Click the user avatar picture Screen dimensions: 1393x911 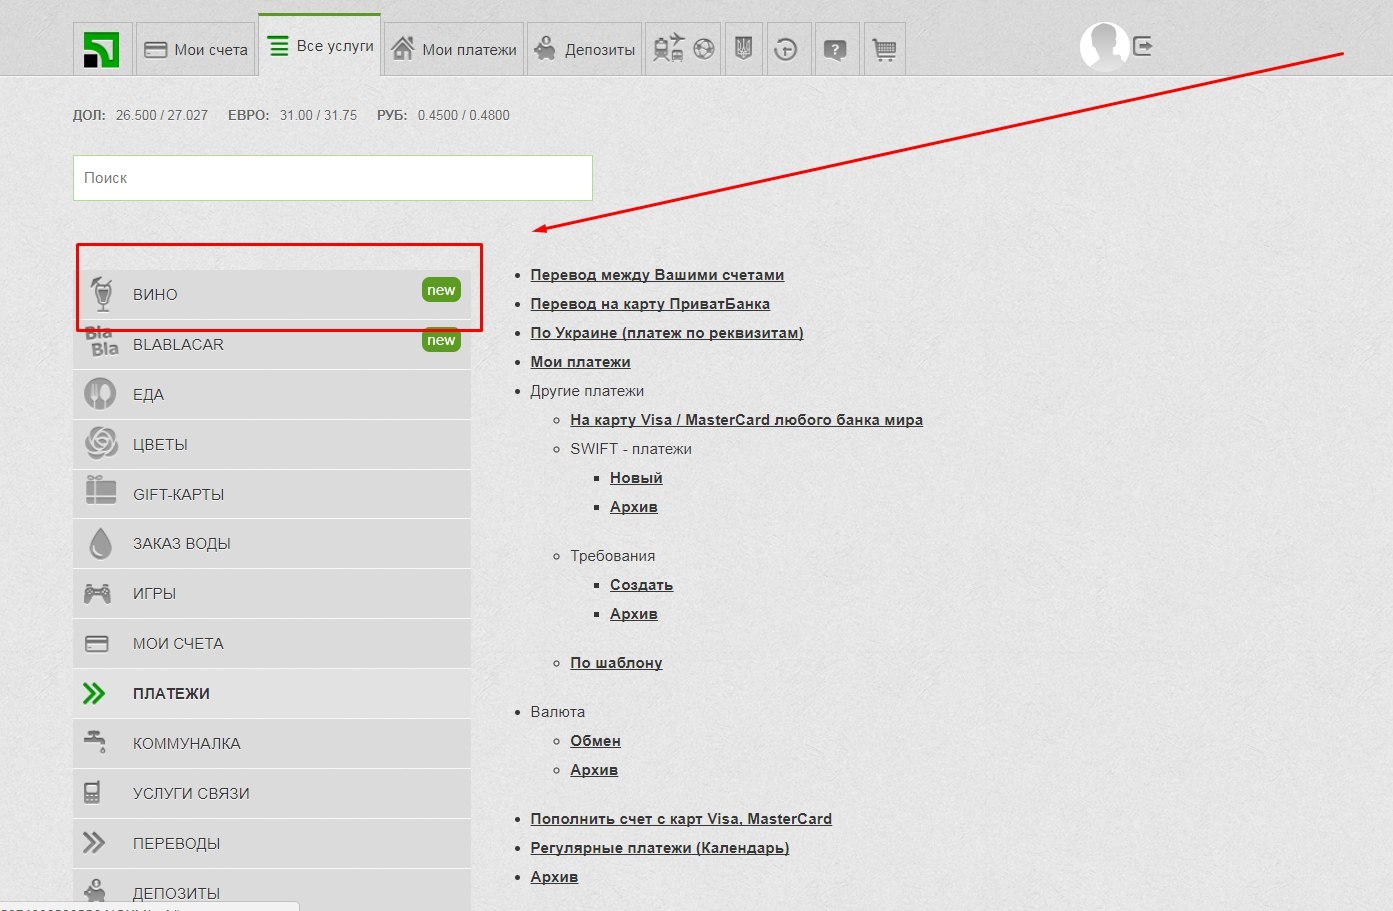1104,46
